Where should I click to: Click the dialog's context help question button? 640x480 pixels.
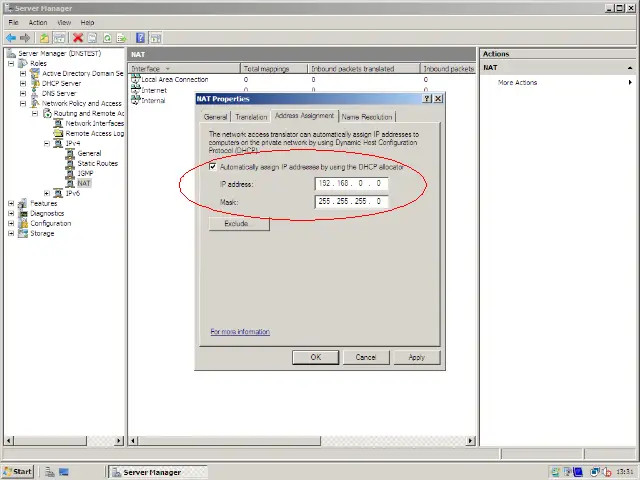click(427, 98)
